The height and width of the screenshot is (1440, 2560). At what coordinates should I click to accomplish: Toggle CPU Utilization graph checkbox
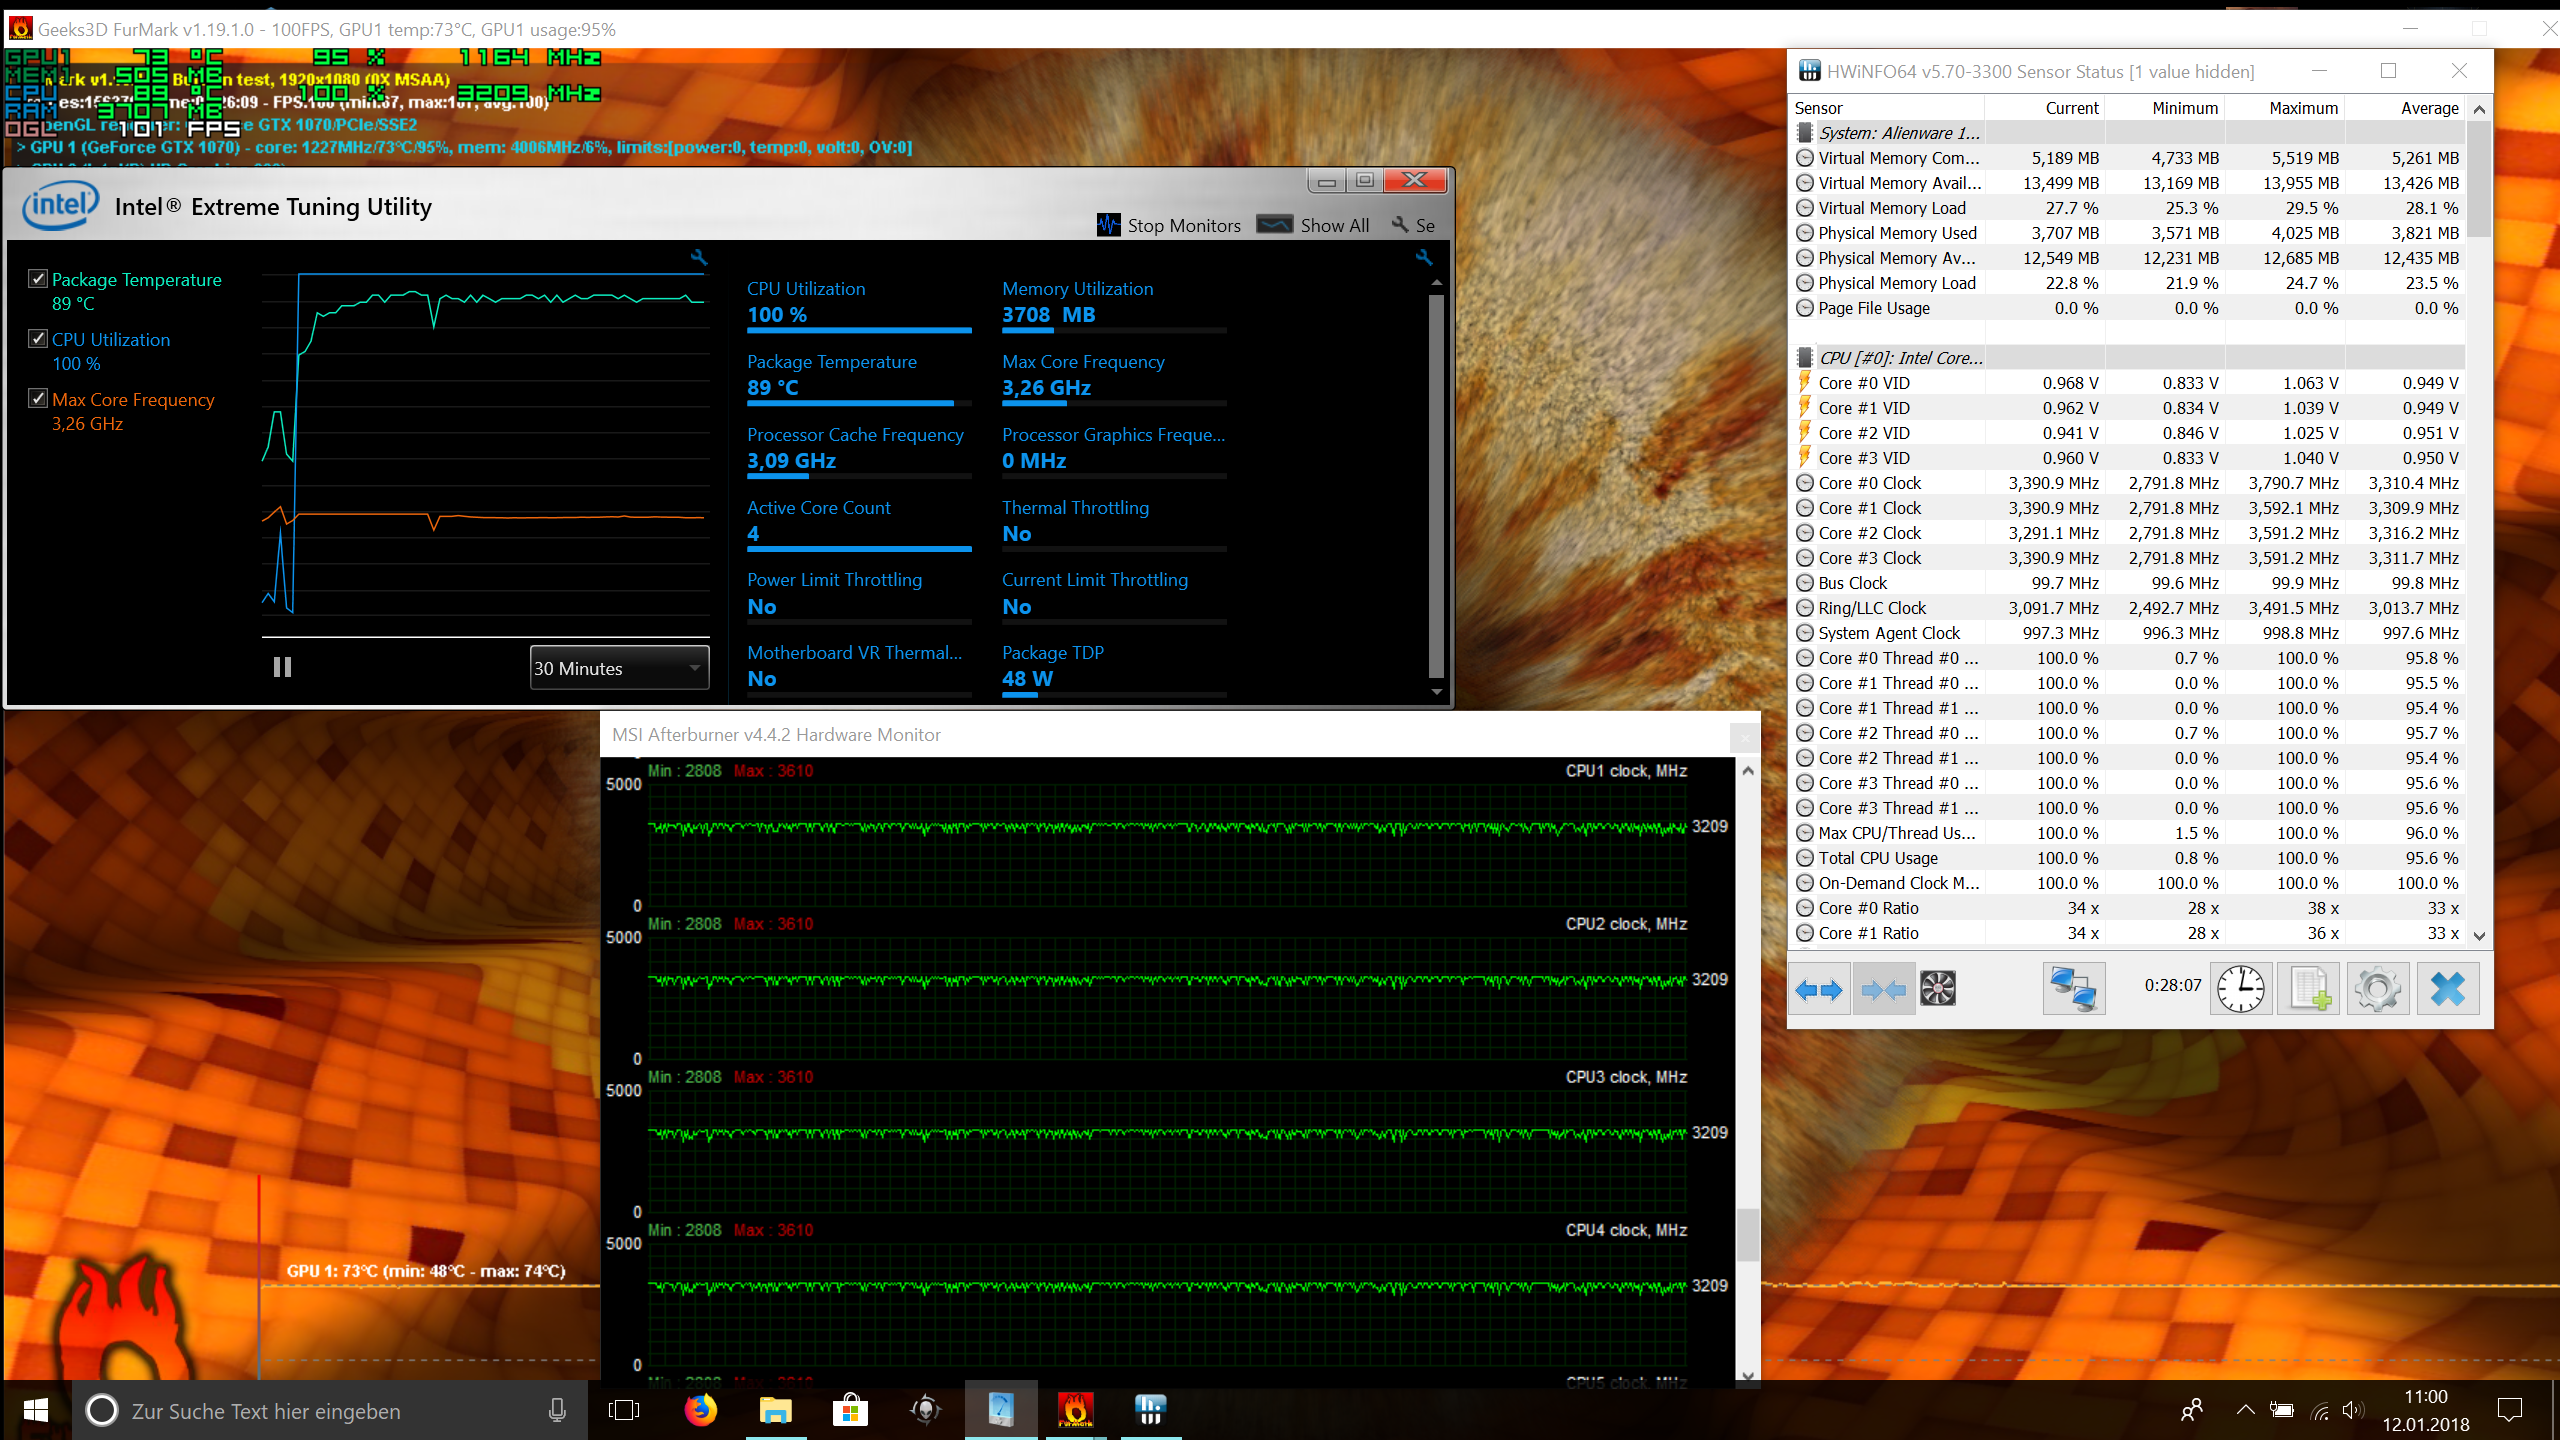[38, 339]
